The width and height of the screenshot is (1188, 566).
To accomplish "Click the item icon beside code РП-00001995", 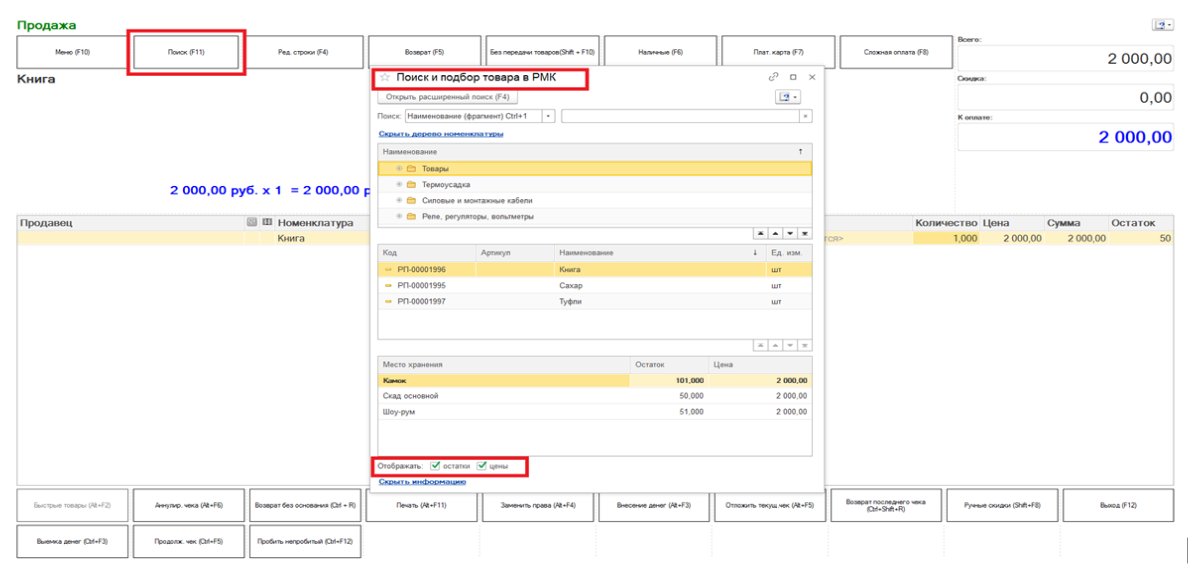I will 388,285.
